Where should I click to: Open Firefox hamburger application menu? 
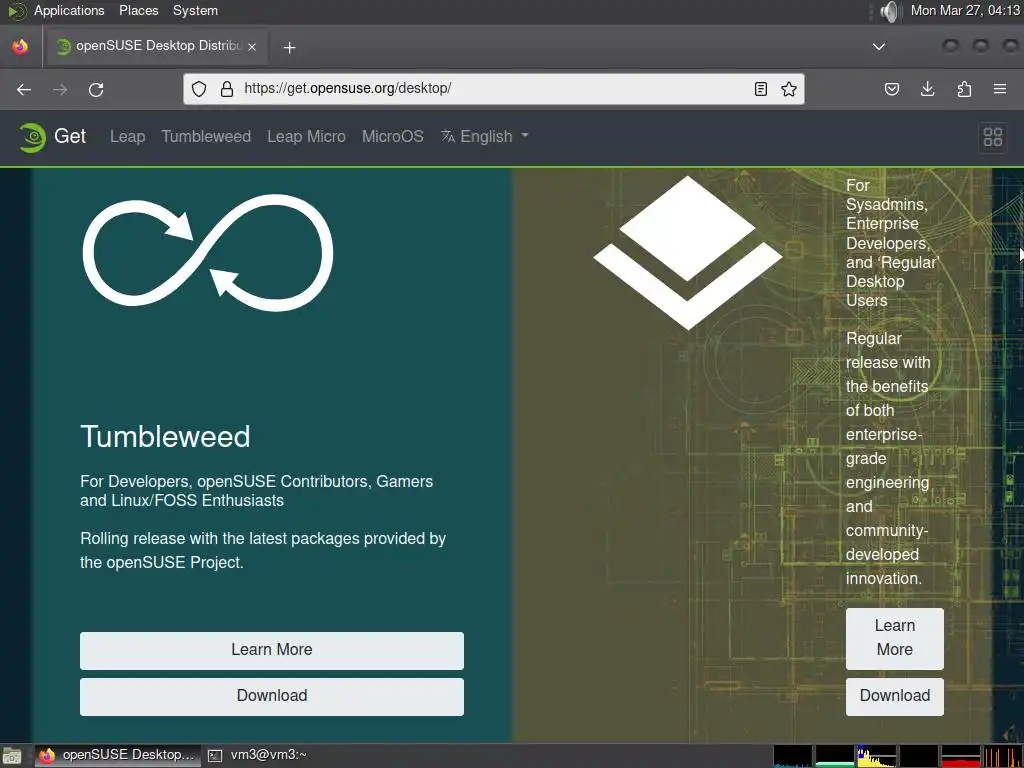click(x=1000, y=89)
